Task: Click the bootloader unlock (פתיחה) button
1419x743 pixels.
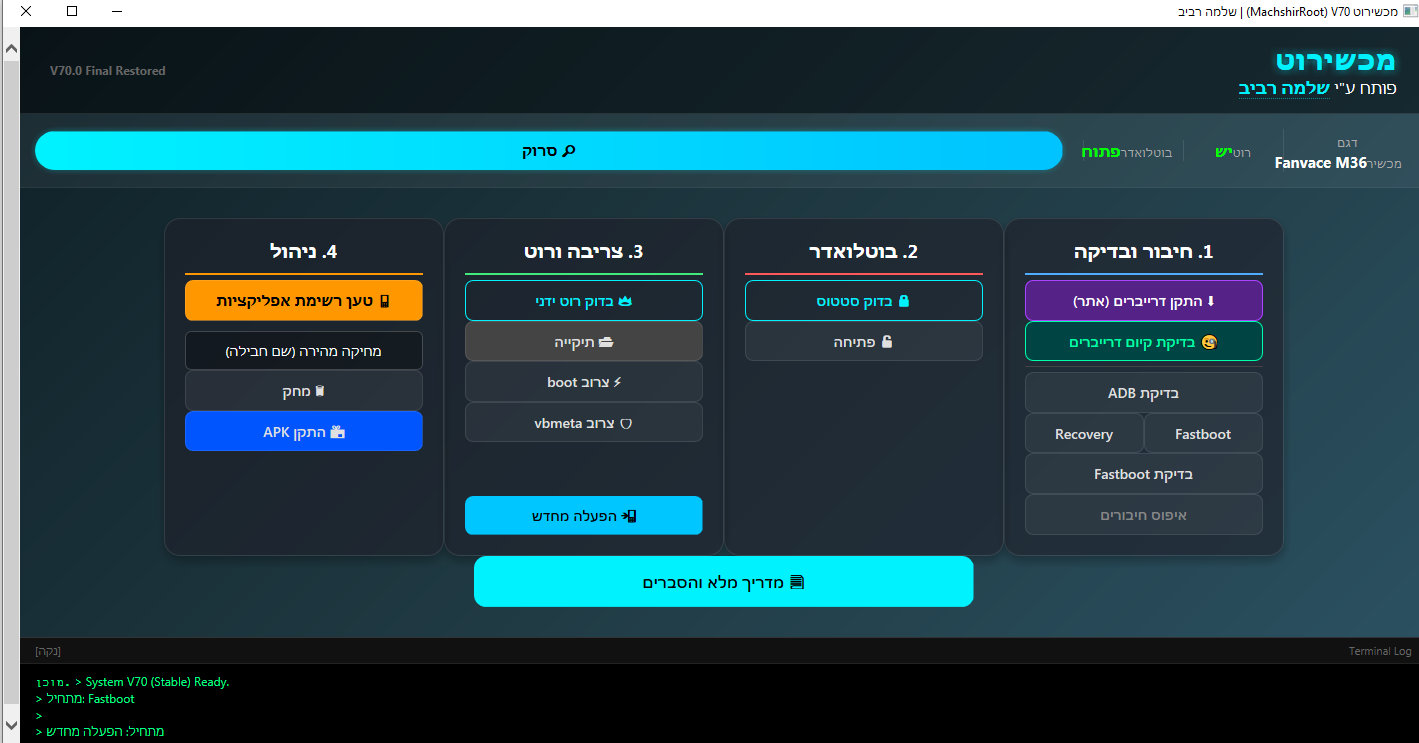Action: [863, 342]
